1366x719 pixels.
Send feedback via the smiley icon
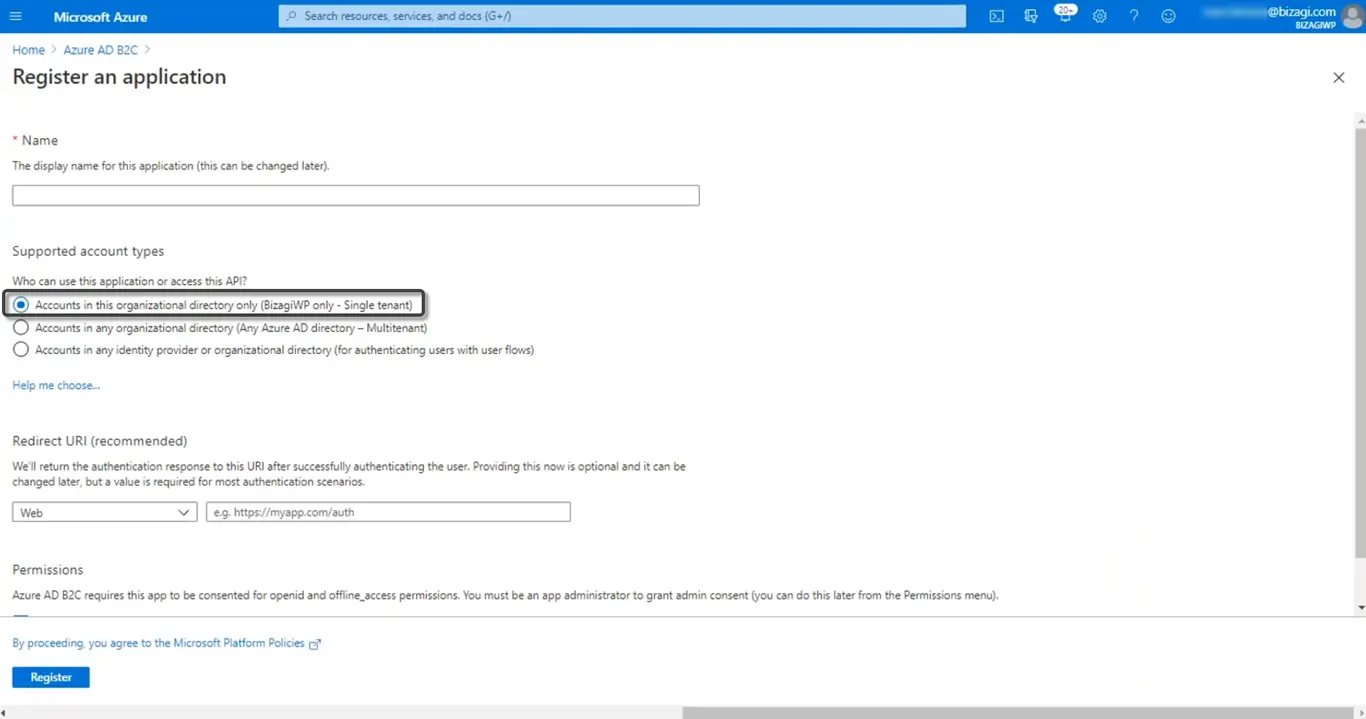pos(1168,16)
